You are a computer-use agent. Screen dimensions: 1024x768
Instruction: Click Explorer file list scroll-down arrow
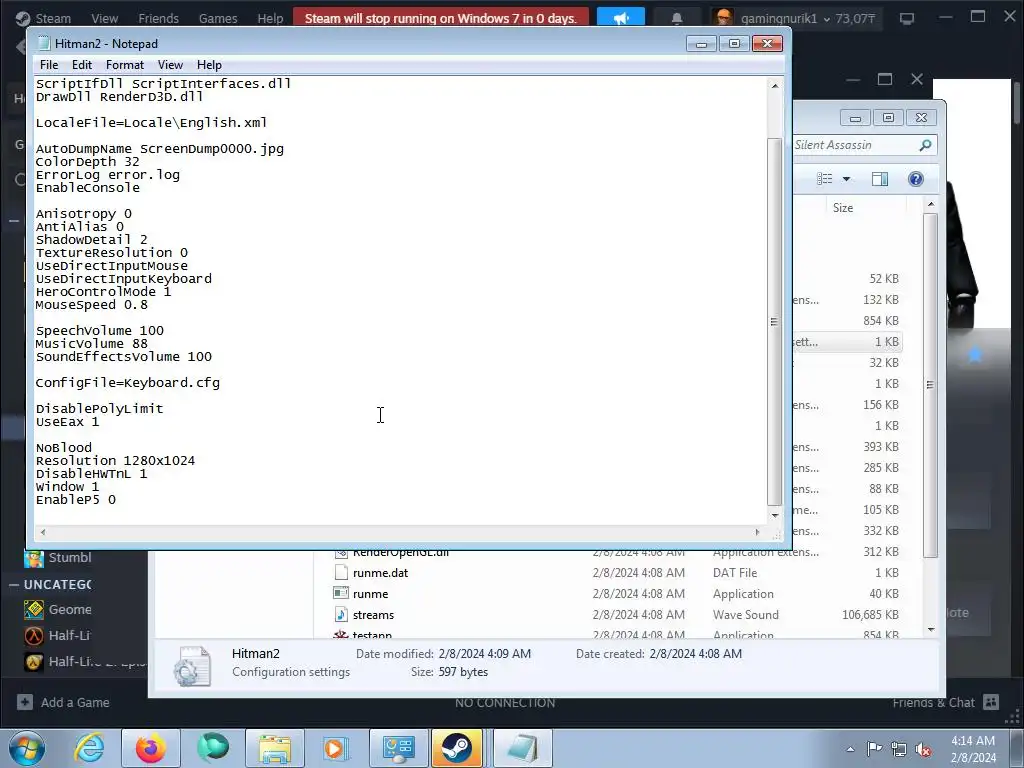click(931, 630)
